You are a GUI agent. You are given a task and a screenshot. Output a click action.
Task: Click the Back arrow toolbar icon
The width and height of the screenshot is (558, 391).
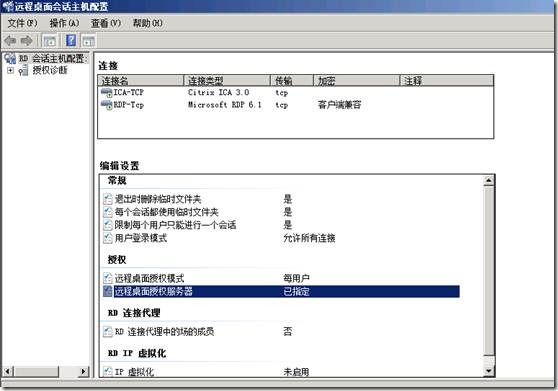[x=10, y=41]
